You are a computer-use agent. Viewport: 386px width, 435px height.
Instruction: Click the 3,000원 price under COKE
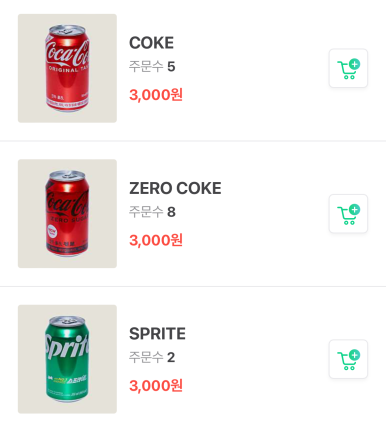[156, 95]
